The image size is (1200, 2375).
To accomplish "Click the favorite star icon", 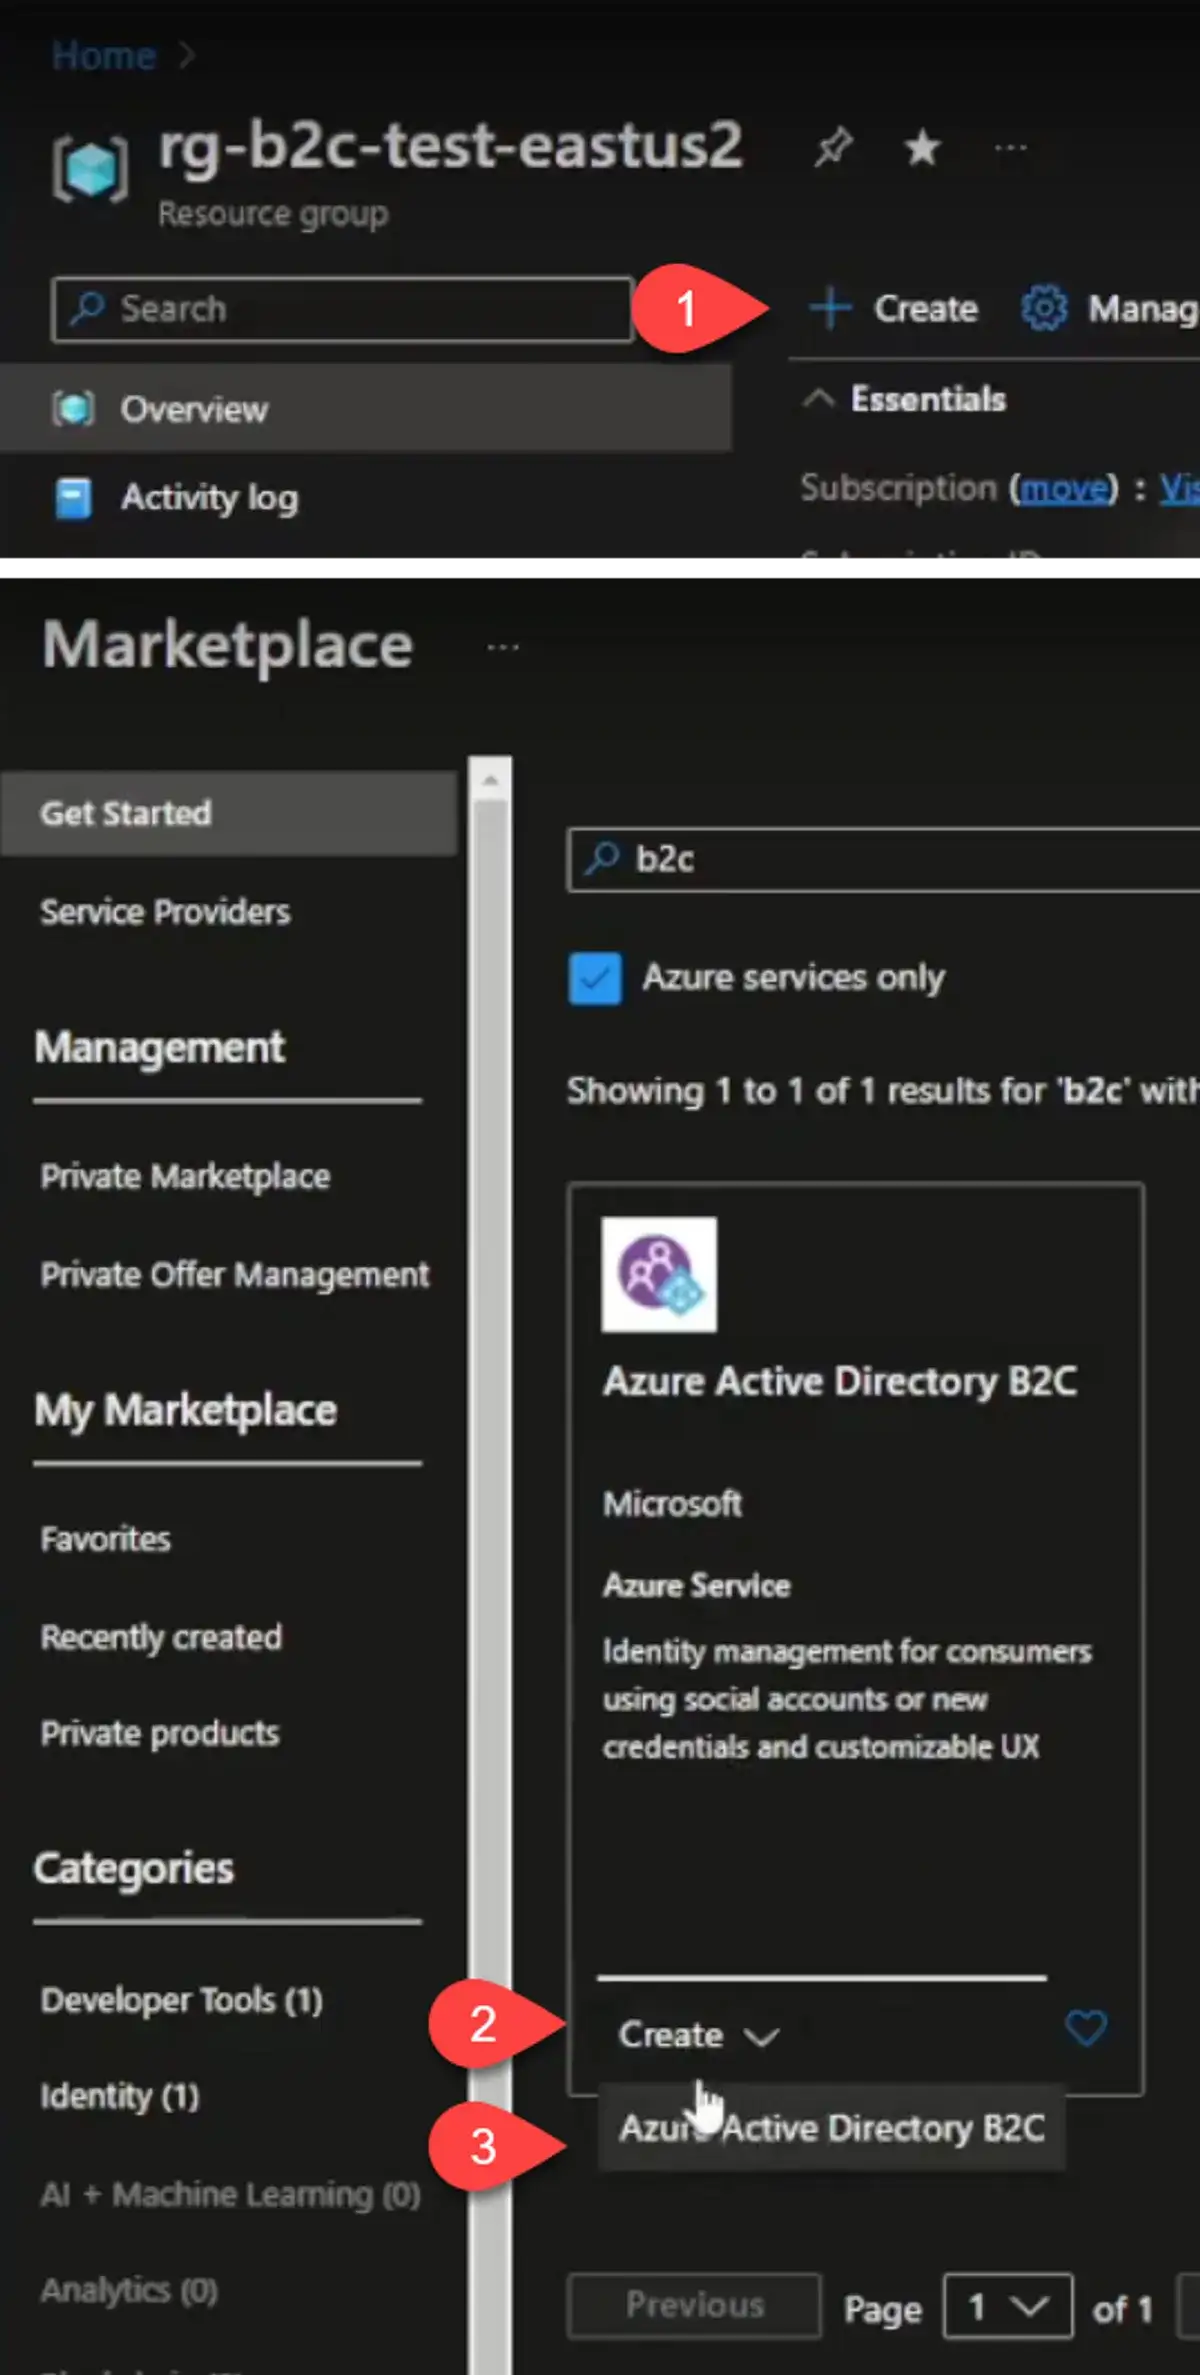I will point(921,148).
